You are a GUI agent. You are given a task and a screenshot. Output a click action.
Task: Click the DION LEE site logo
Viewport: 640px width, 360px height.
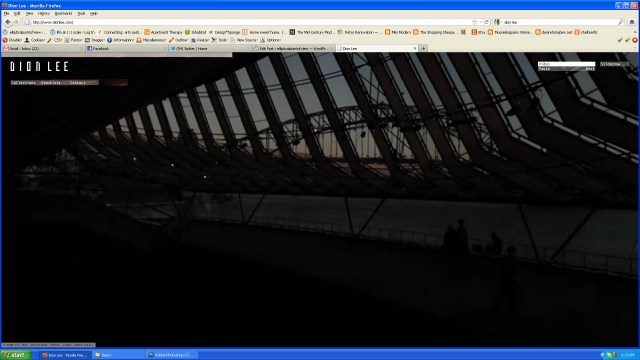click(x=39, y=67)
